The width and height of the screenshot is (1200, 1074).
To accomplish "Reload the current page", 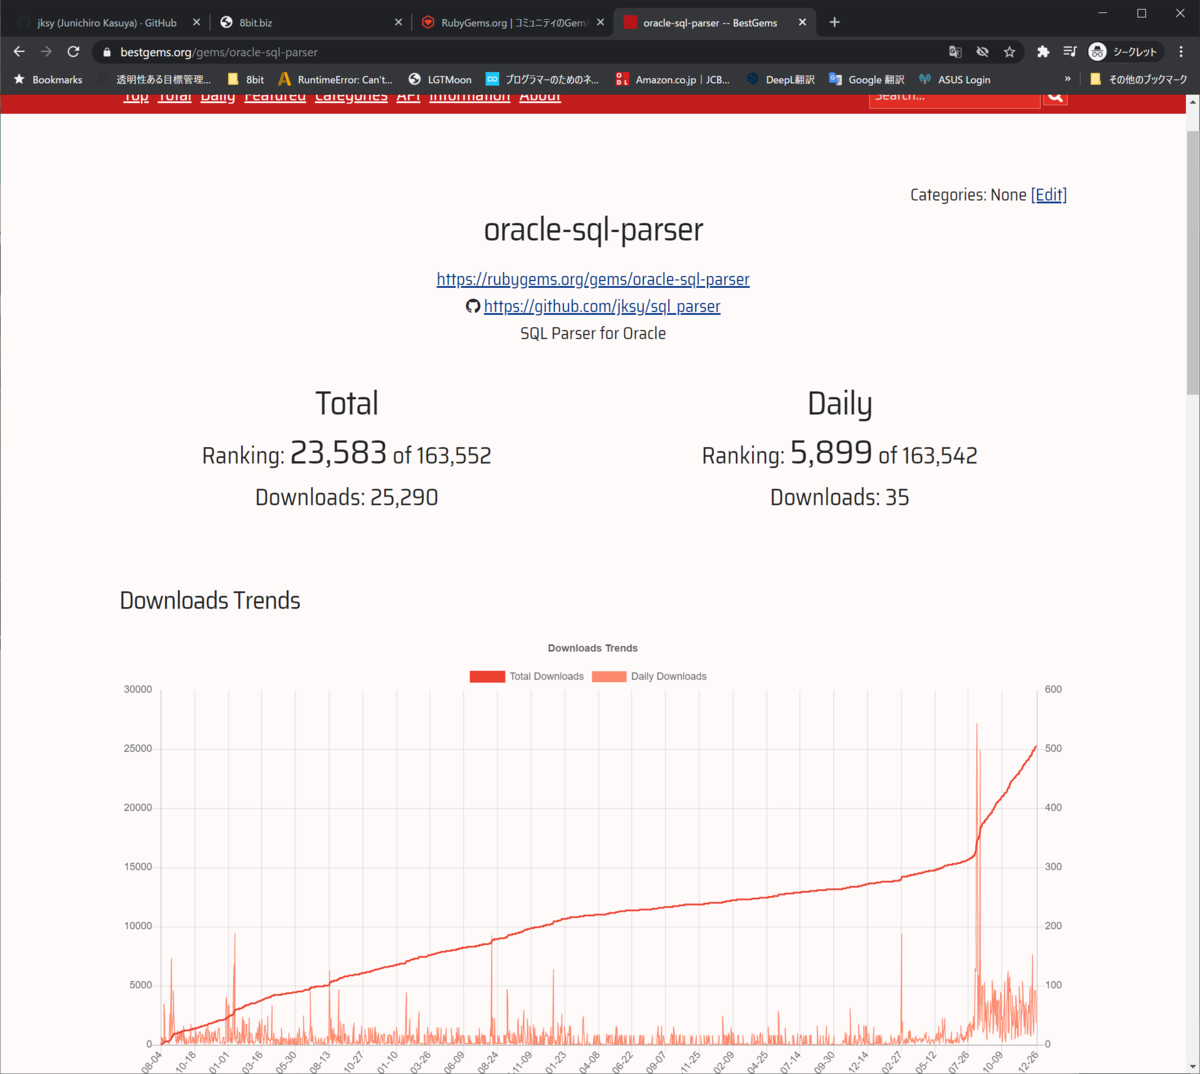I will click(x=72, y=51).
